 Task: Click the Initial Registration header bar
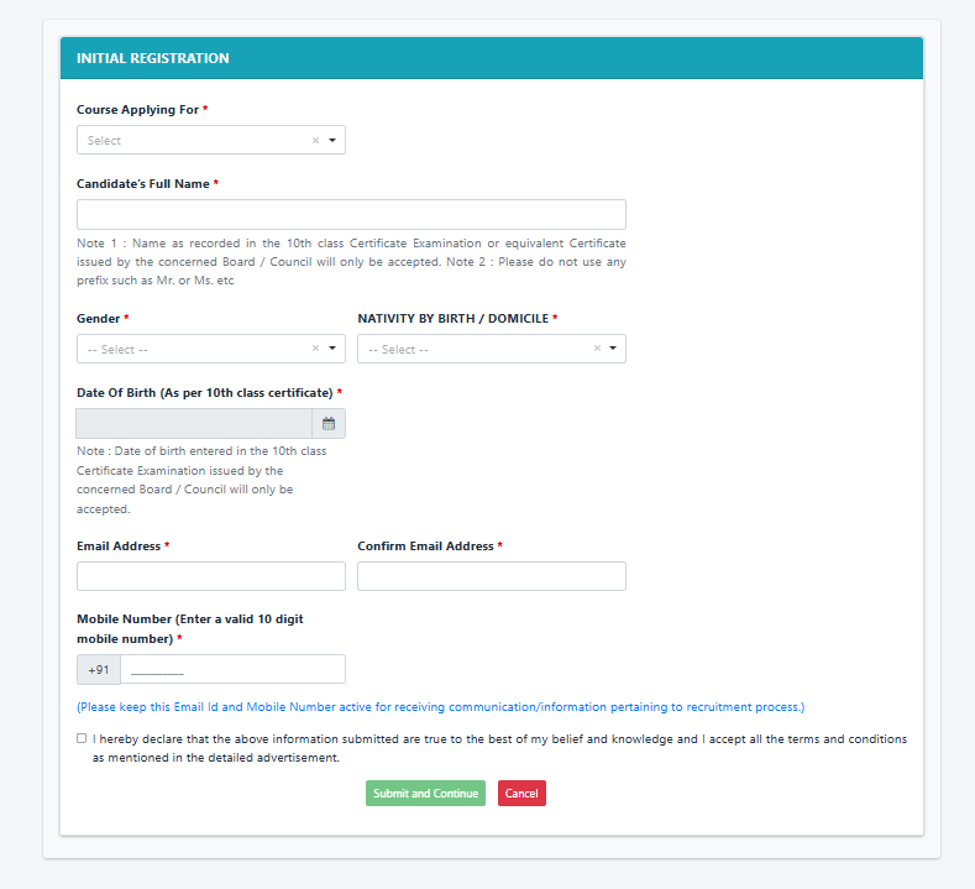point(491,58)
